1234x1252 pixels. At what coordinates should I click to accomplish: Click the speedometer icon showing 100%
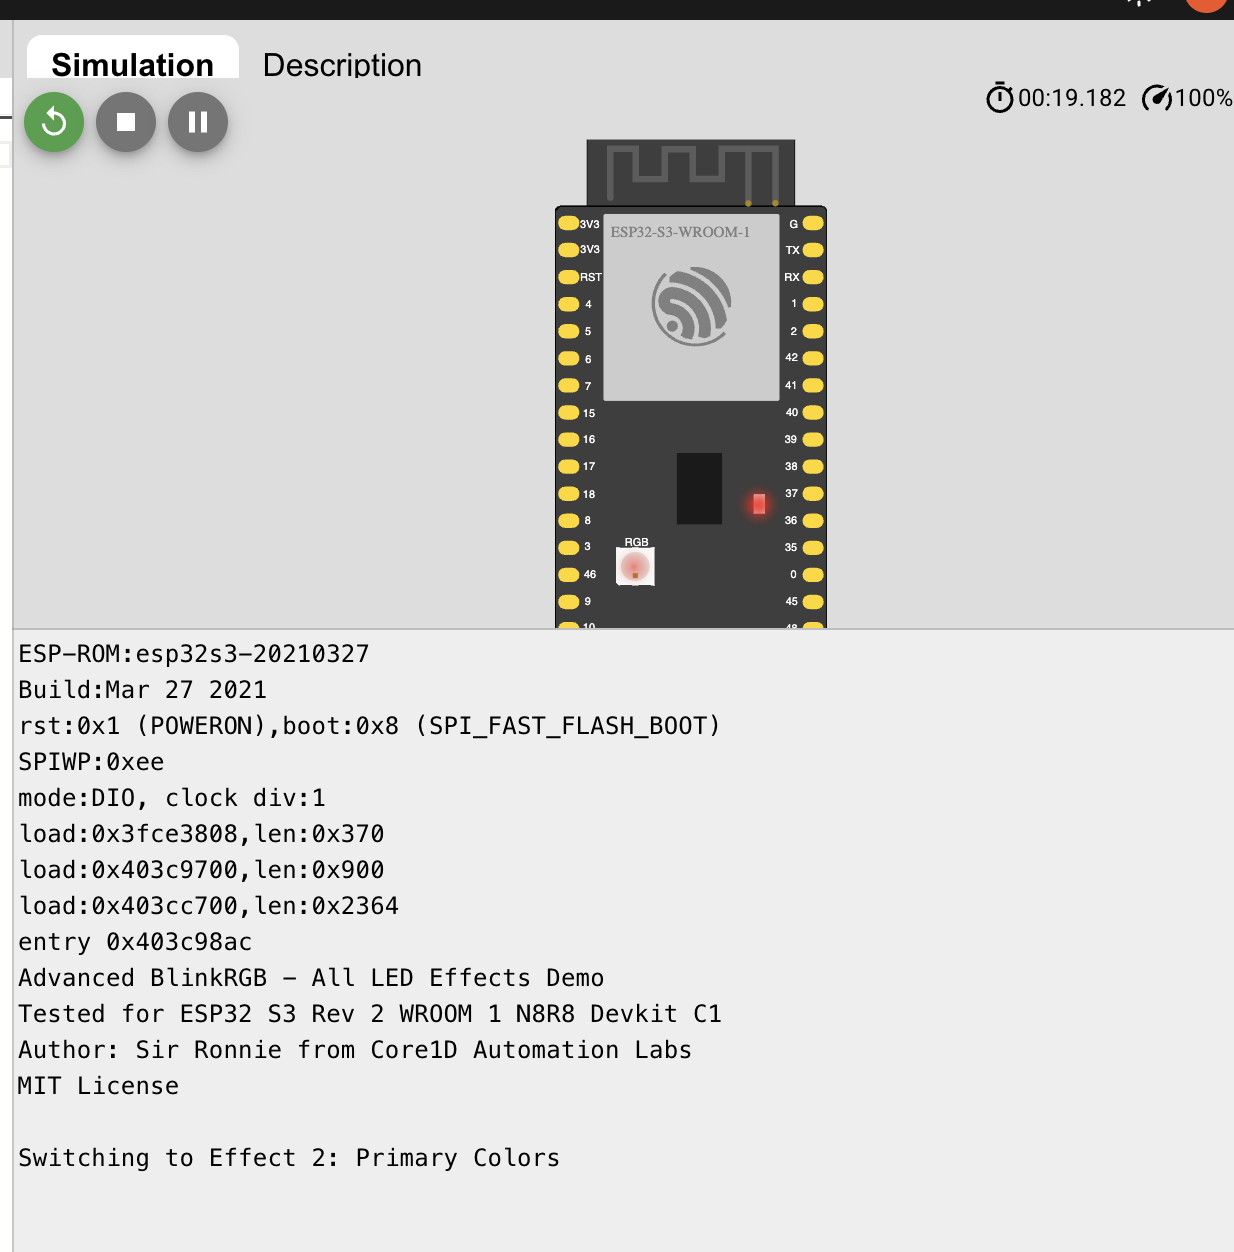[1157, 98]
